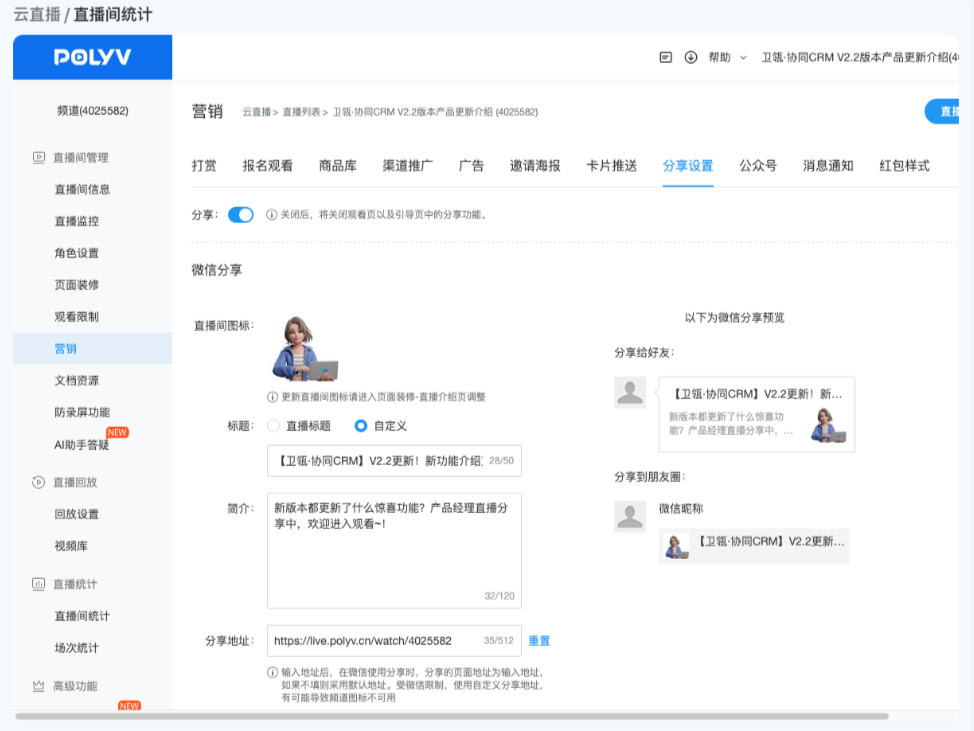Click the 云直播 breadcrumb link
This screenshot has height=731, width=974.
(256, 112)
